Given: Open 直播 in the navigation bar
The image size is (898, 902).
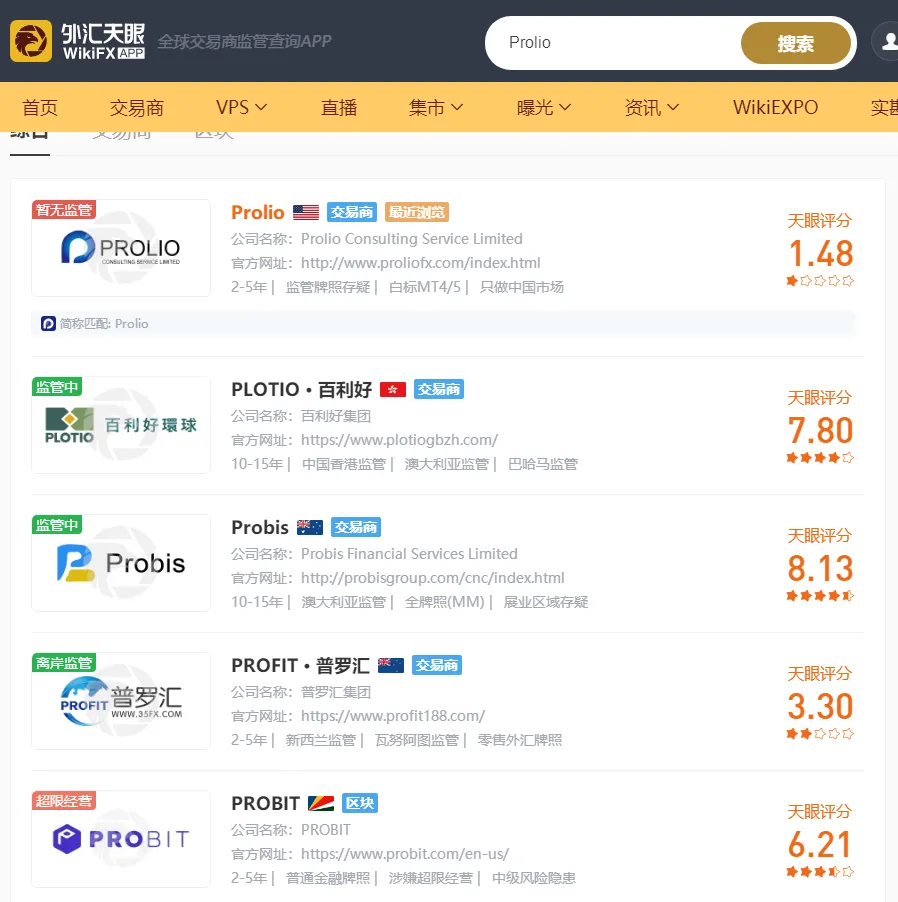Looking at the screenshot, I should coord(339,108).
